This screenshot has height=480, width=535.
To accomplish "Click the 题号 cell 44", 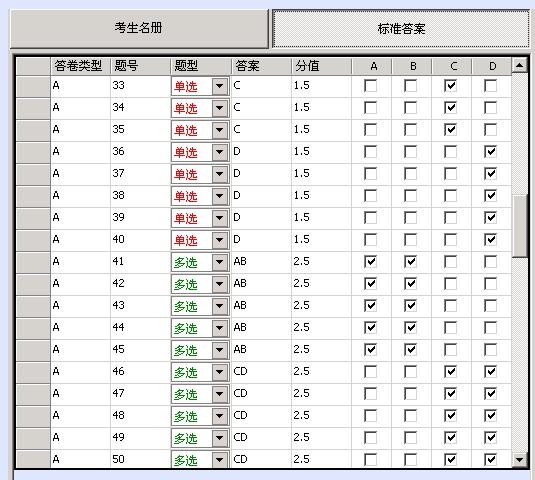I will click(x=141, y=328).
